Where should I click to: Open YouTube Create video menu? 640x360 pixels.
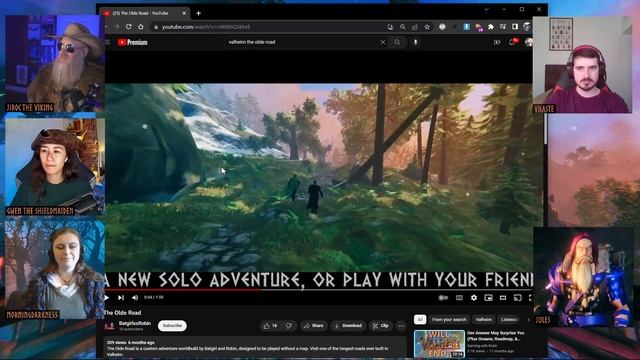[497, 42]
